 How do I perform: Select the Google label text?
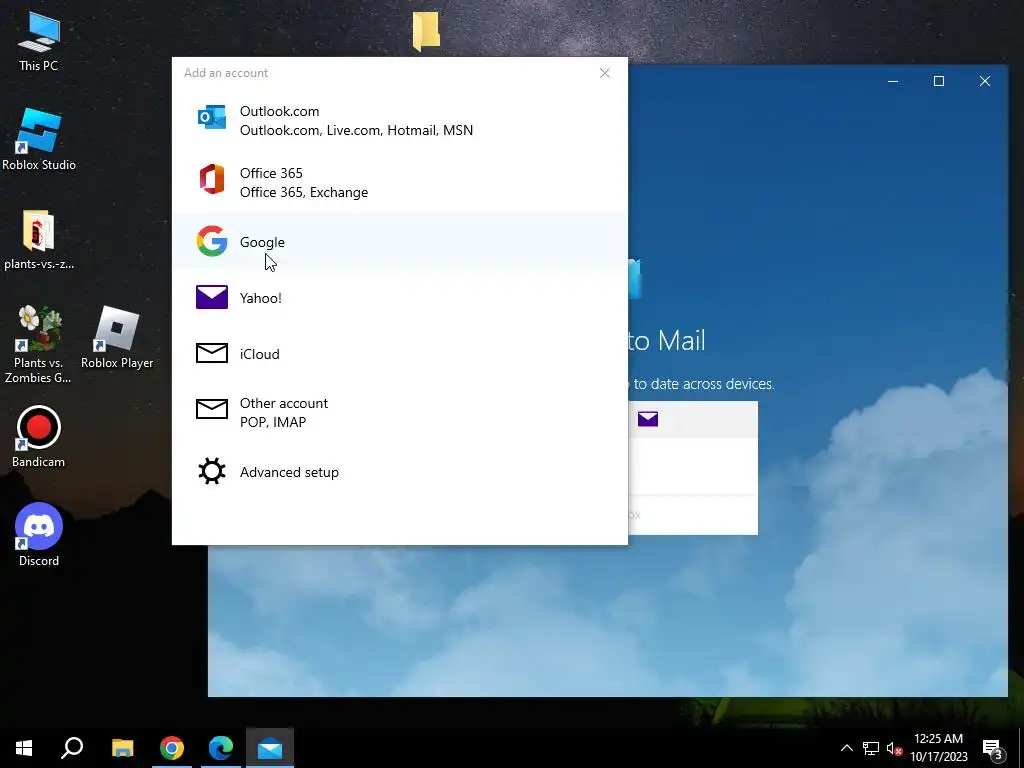pos(262,242)
